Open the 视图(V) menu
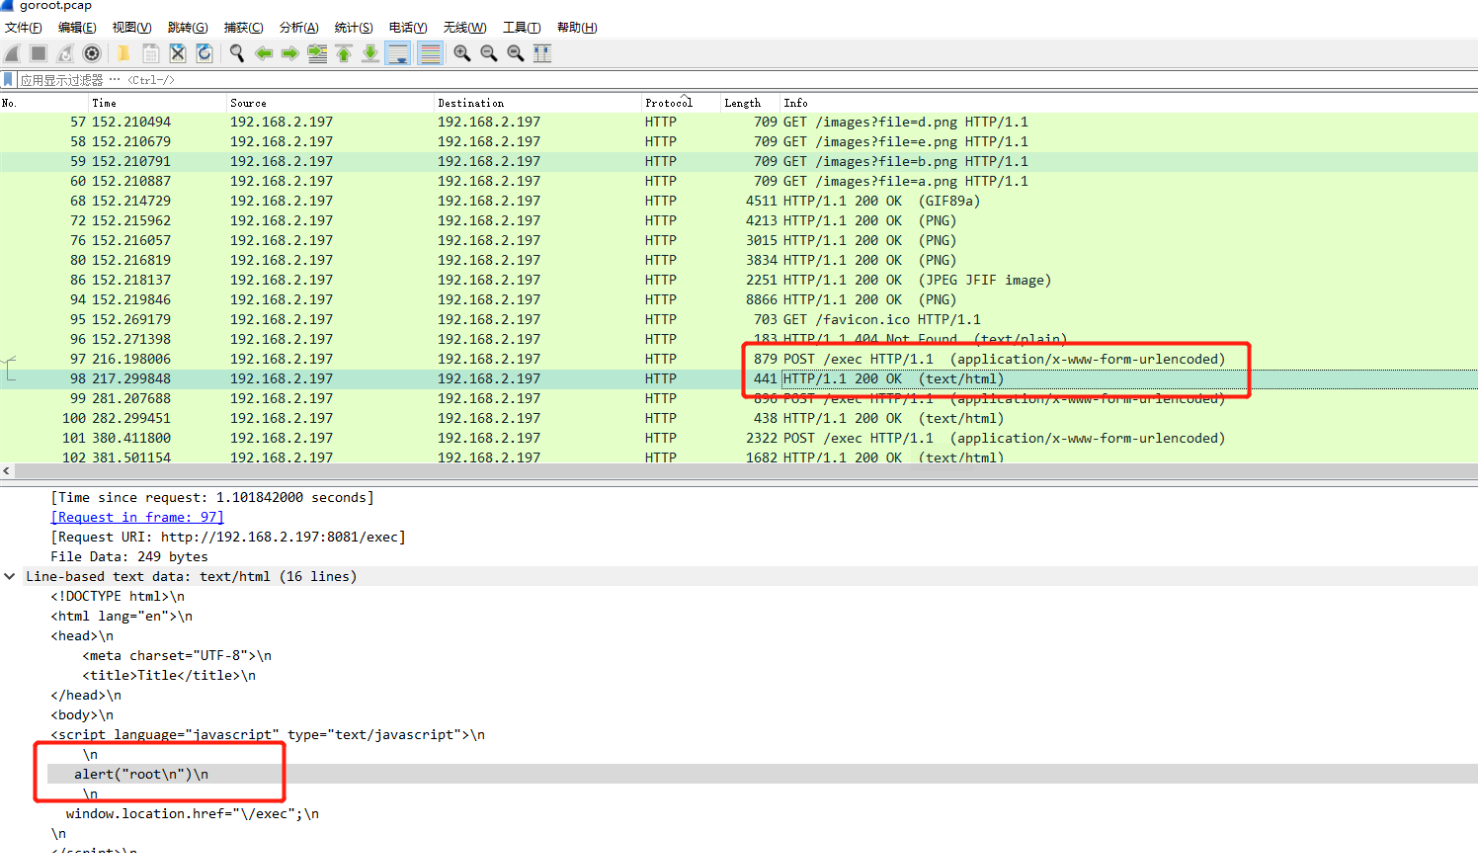This screenshot has width=1478, height=853. tap(132, 28)
